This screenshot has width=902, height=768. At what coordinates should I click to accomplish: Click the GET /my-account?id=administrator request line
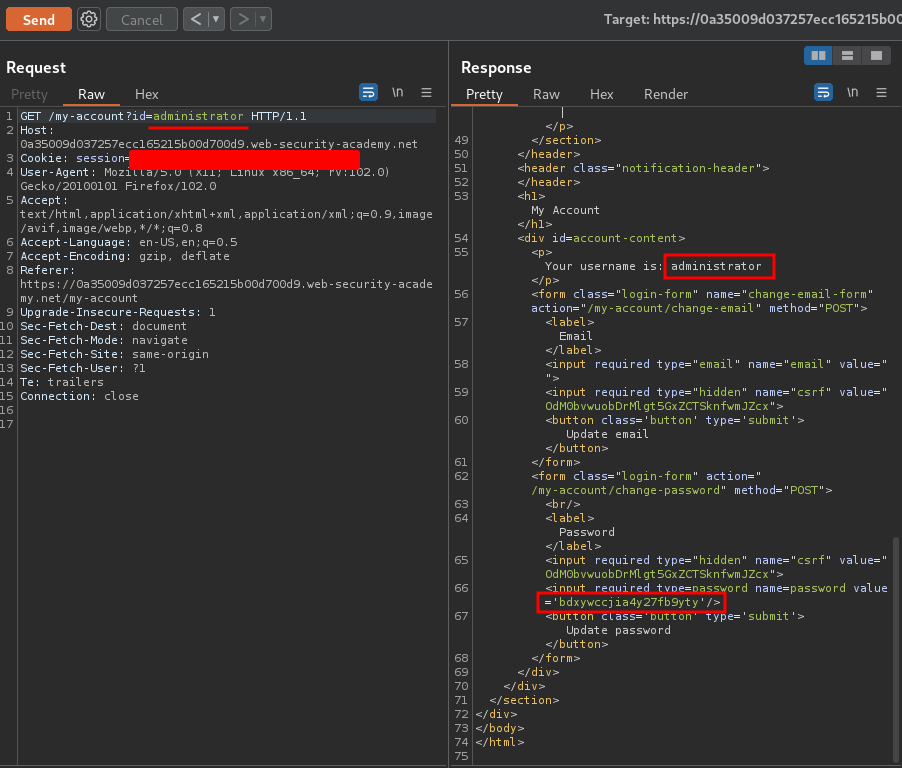point(163,116)
